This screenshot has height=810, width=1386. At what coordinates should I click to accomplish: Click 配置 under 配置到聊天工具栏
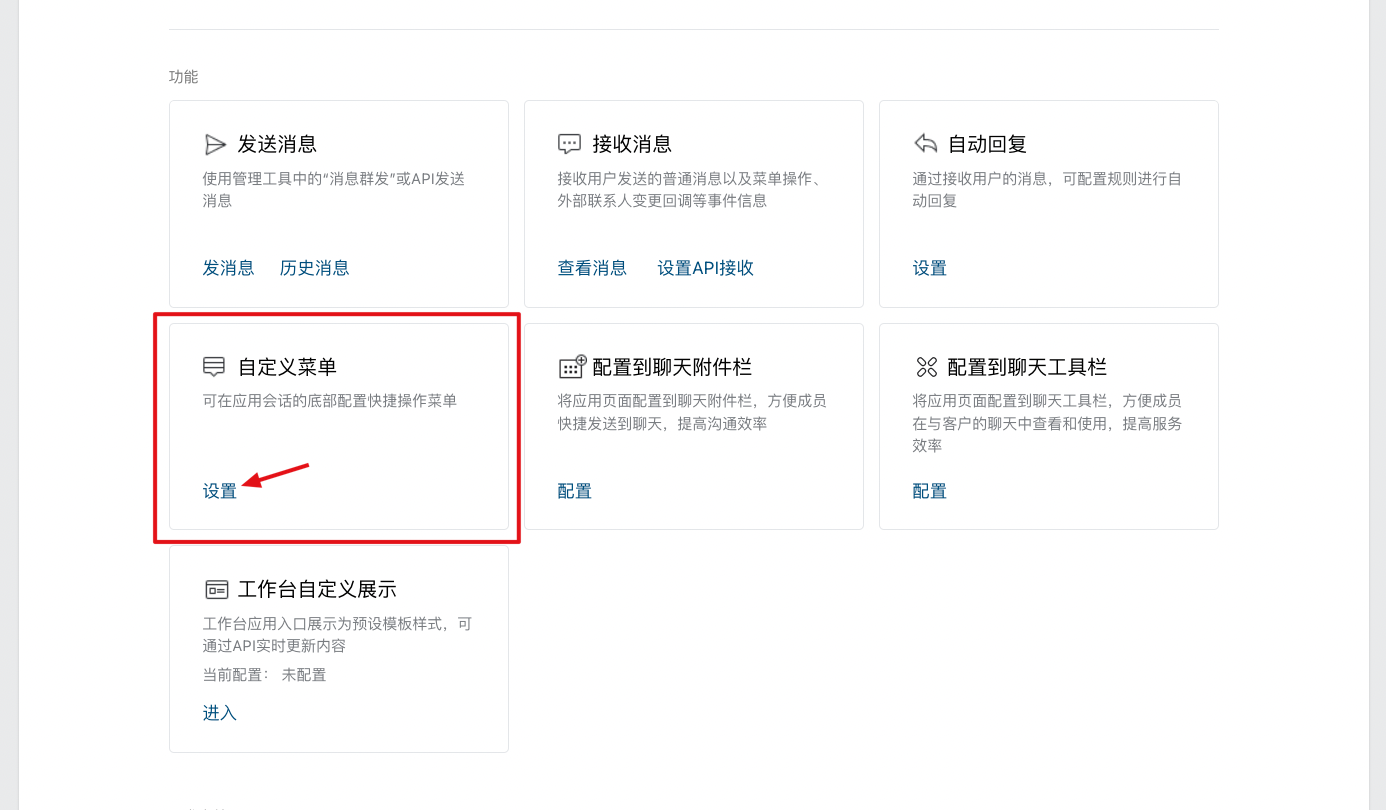[x=930, y=491]
